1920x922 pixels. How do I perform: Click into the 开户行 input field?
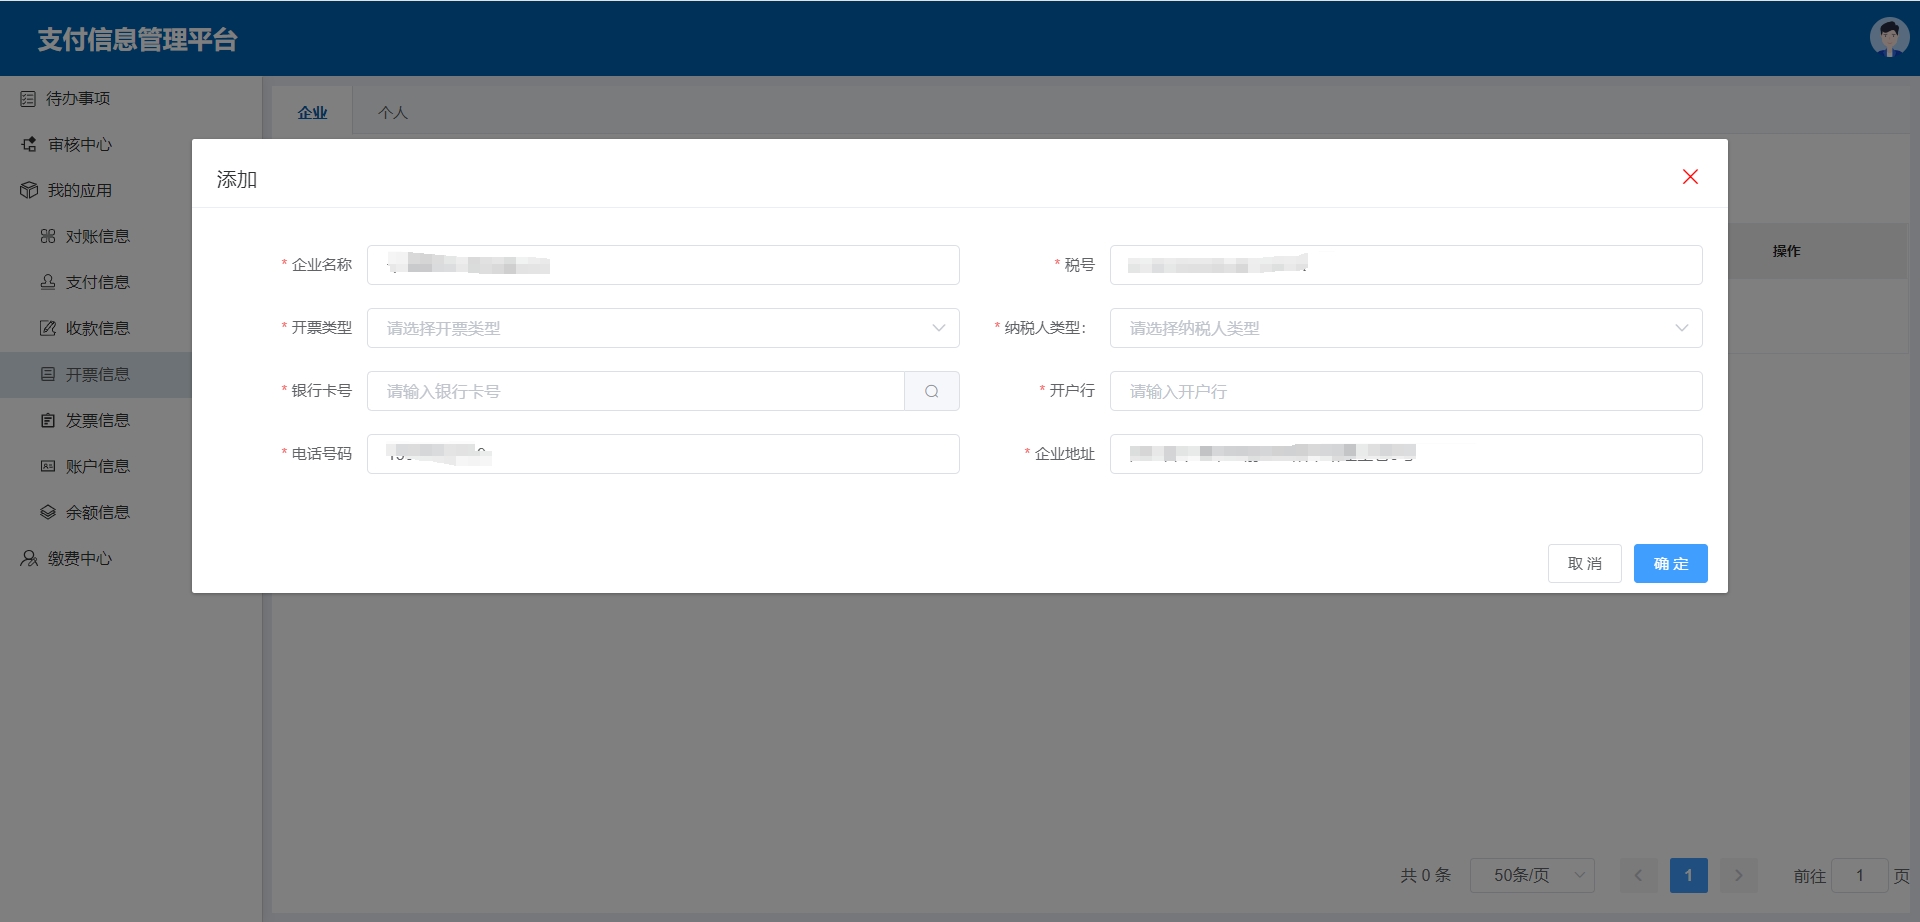pyautogui.click(x=1405, y=391)
